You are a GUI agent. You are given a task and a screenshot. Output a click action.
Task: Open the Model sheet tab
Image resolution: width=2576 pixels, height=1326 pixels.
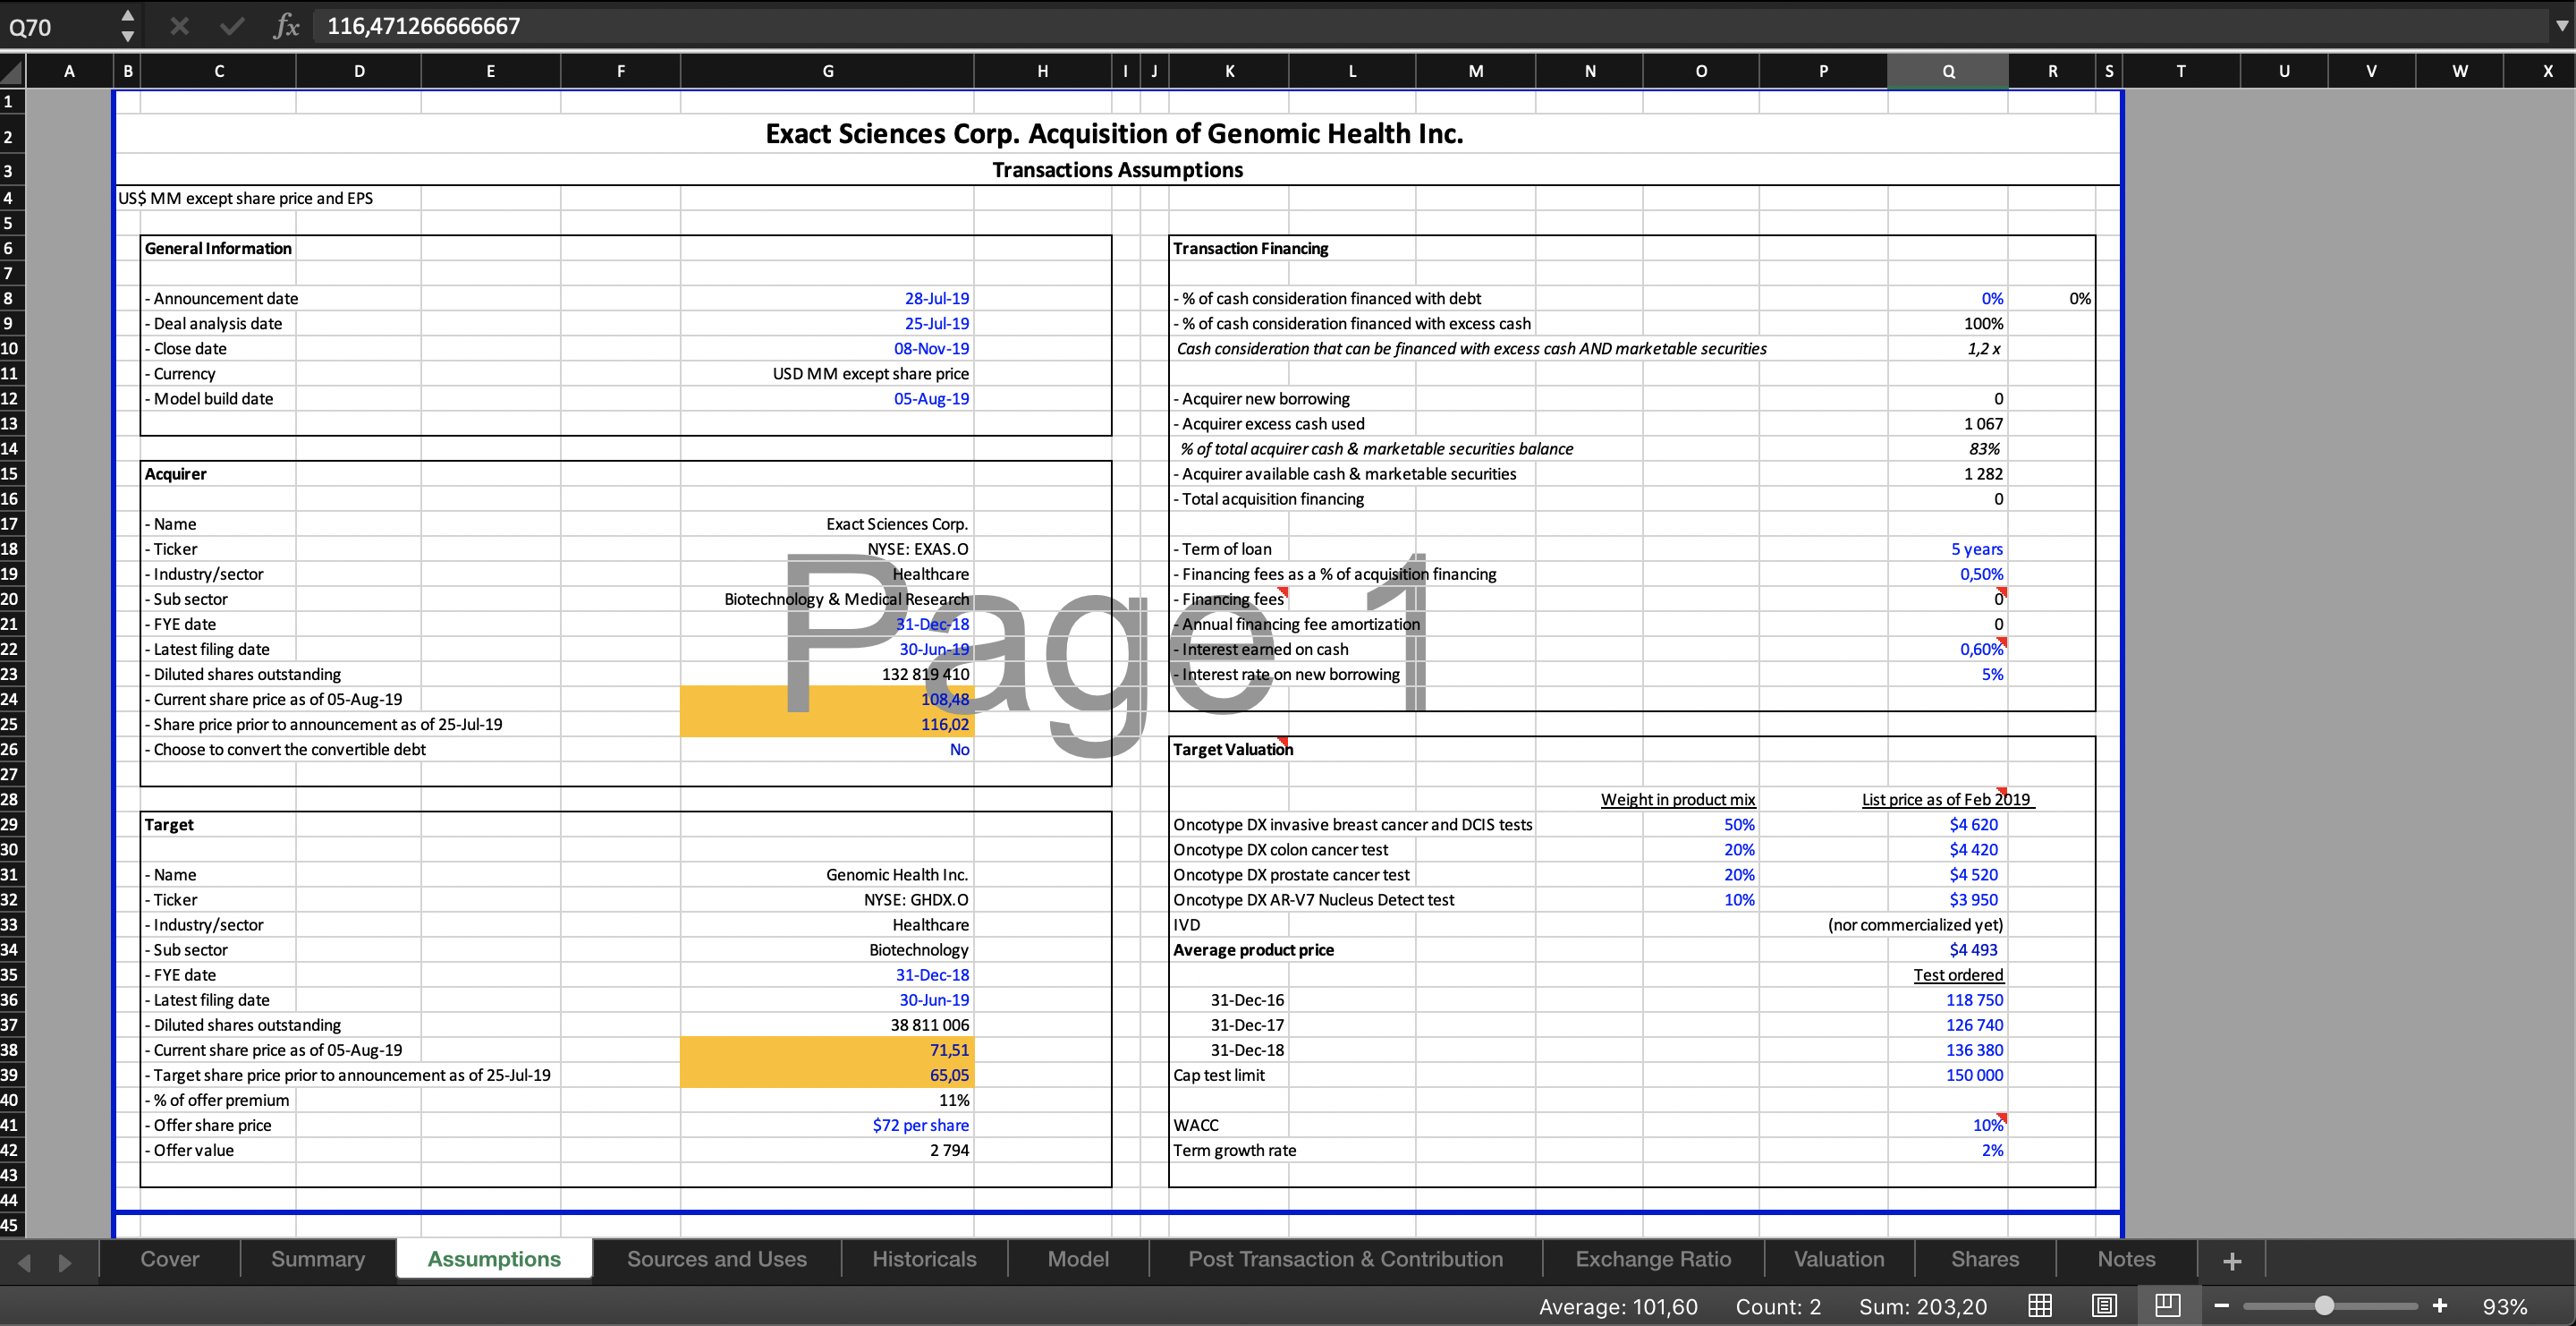(x=1078, y=1259)
